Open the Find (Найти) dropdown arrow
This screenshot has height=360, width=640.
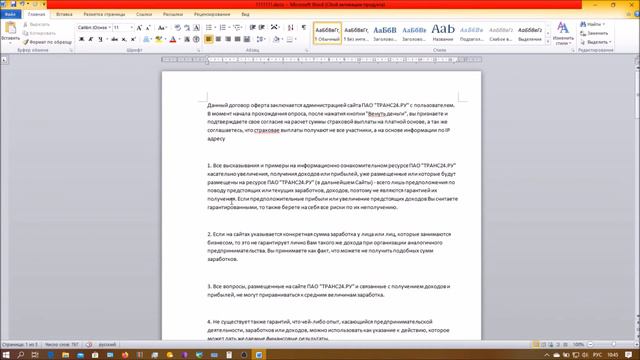pos(604,24)
